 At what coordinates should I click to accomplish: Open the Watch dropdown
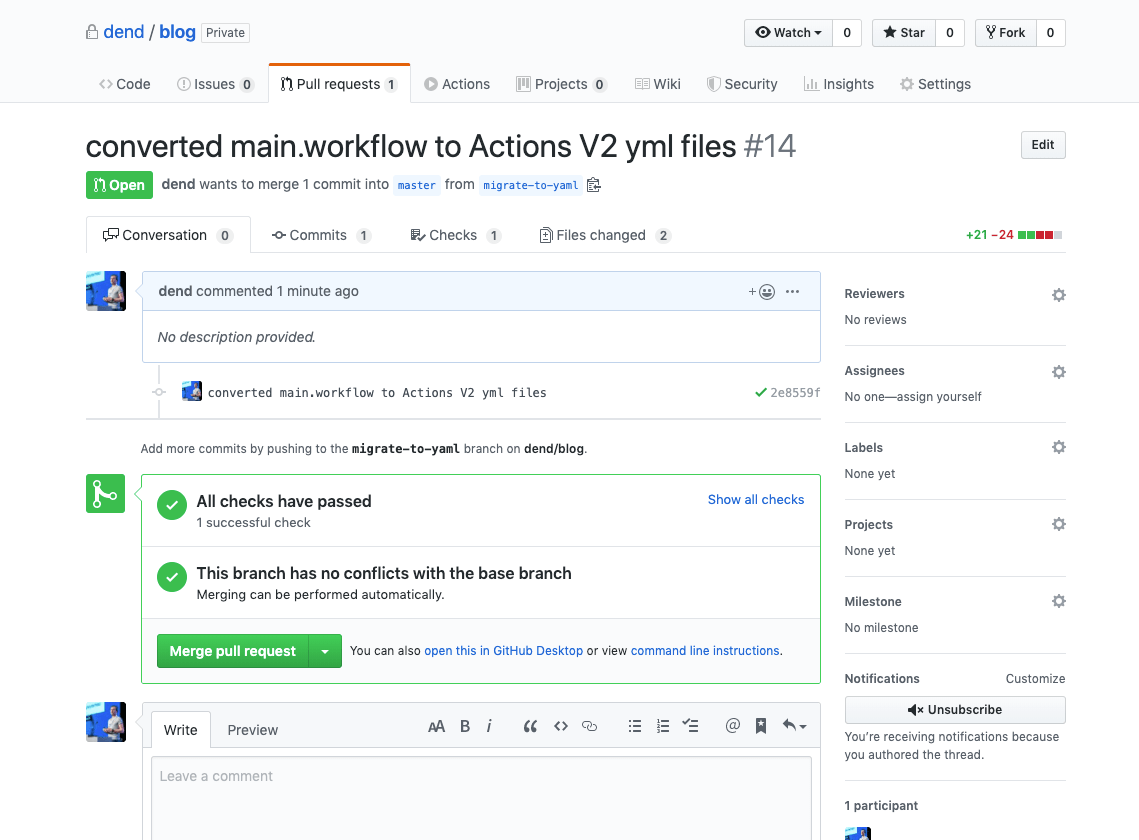(788, 33)
